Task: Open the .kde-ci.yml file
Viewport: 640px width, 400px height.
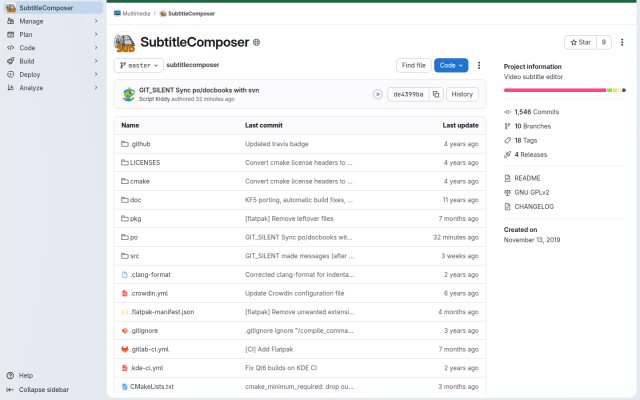Action: tap(147, 368)
